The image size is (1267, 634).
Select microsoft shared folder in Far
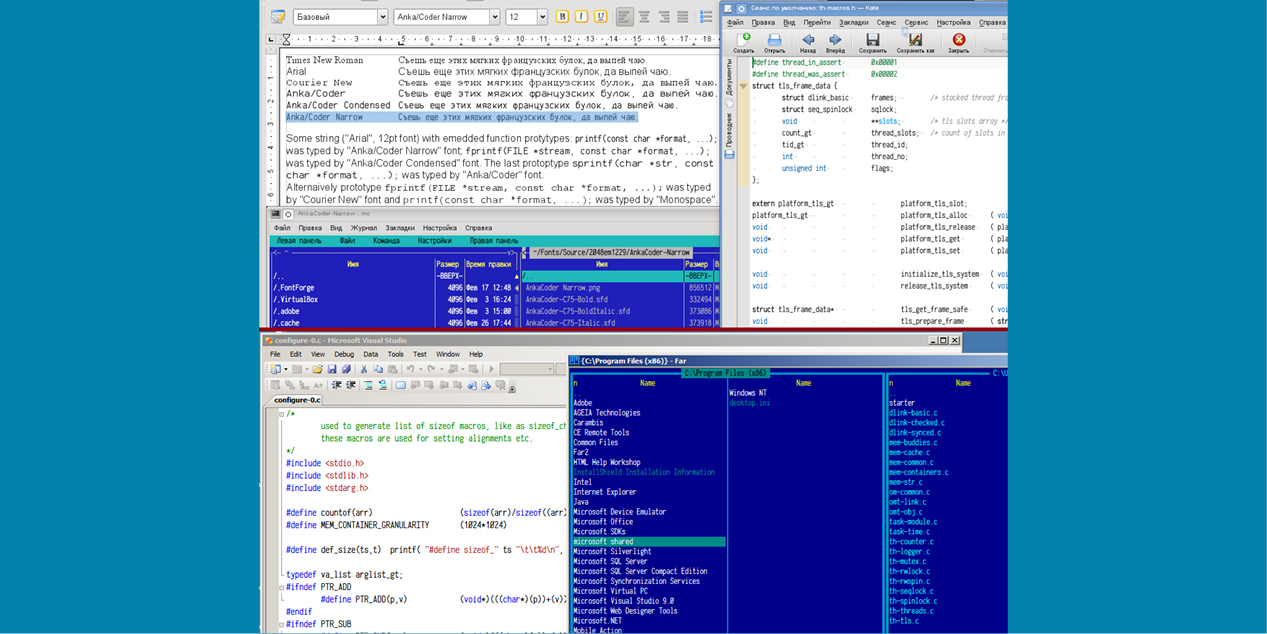tap(648, 542)
